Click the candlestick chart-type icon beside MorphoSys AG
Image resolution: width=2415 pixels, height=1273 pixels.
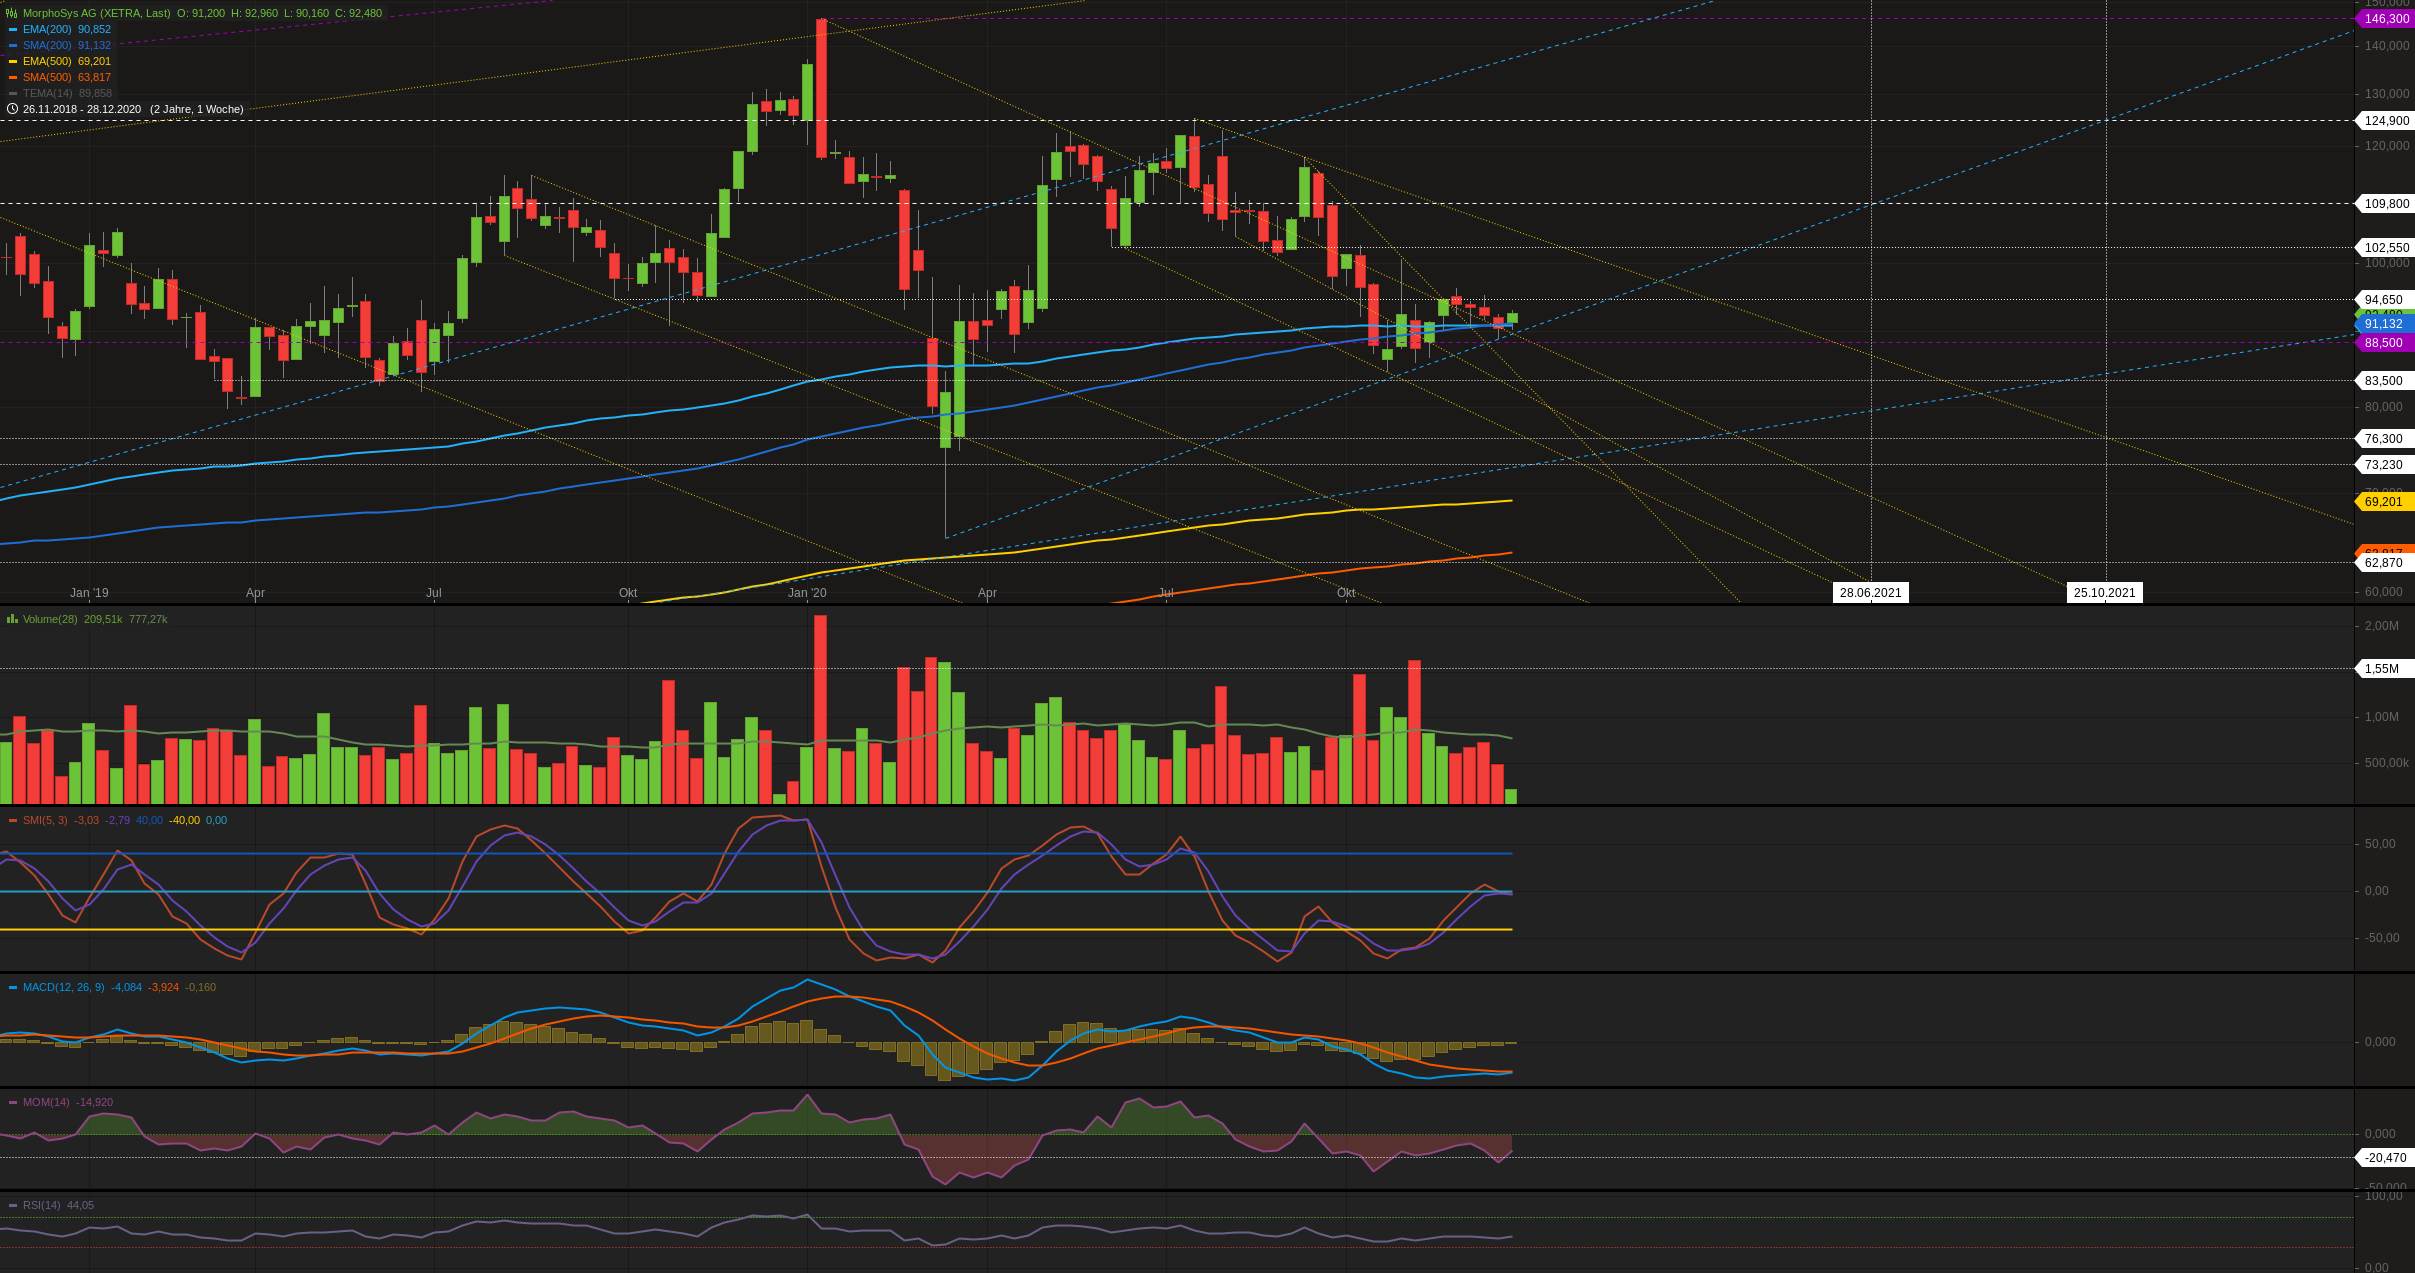click(x=12, y=13)
